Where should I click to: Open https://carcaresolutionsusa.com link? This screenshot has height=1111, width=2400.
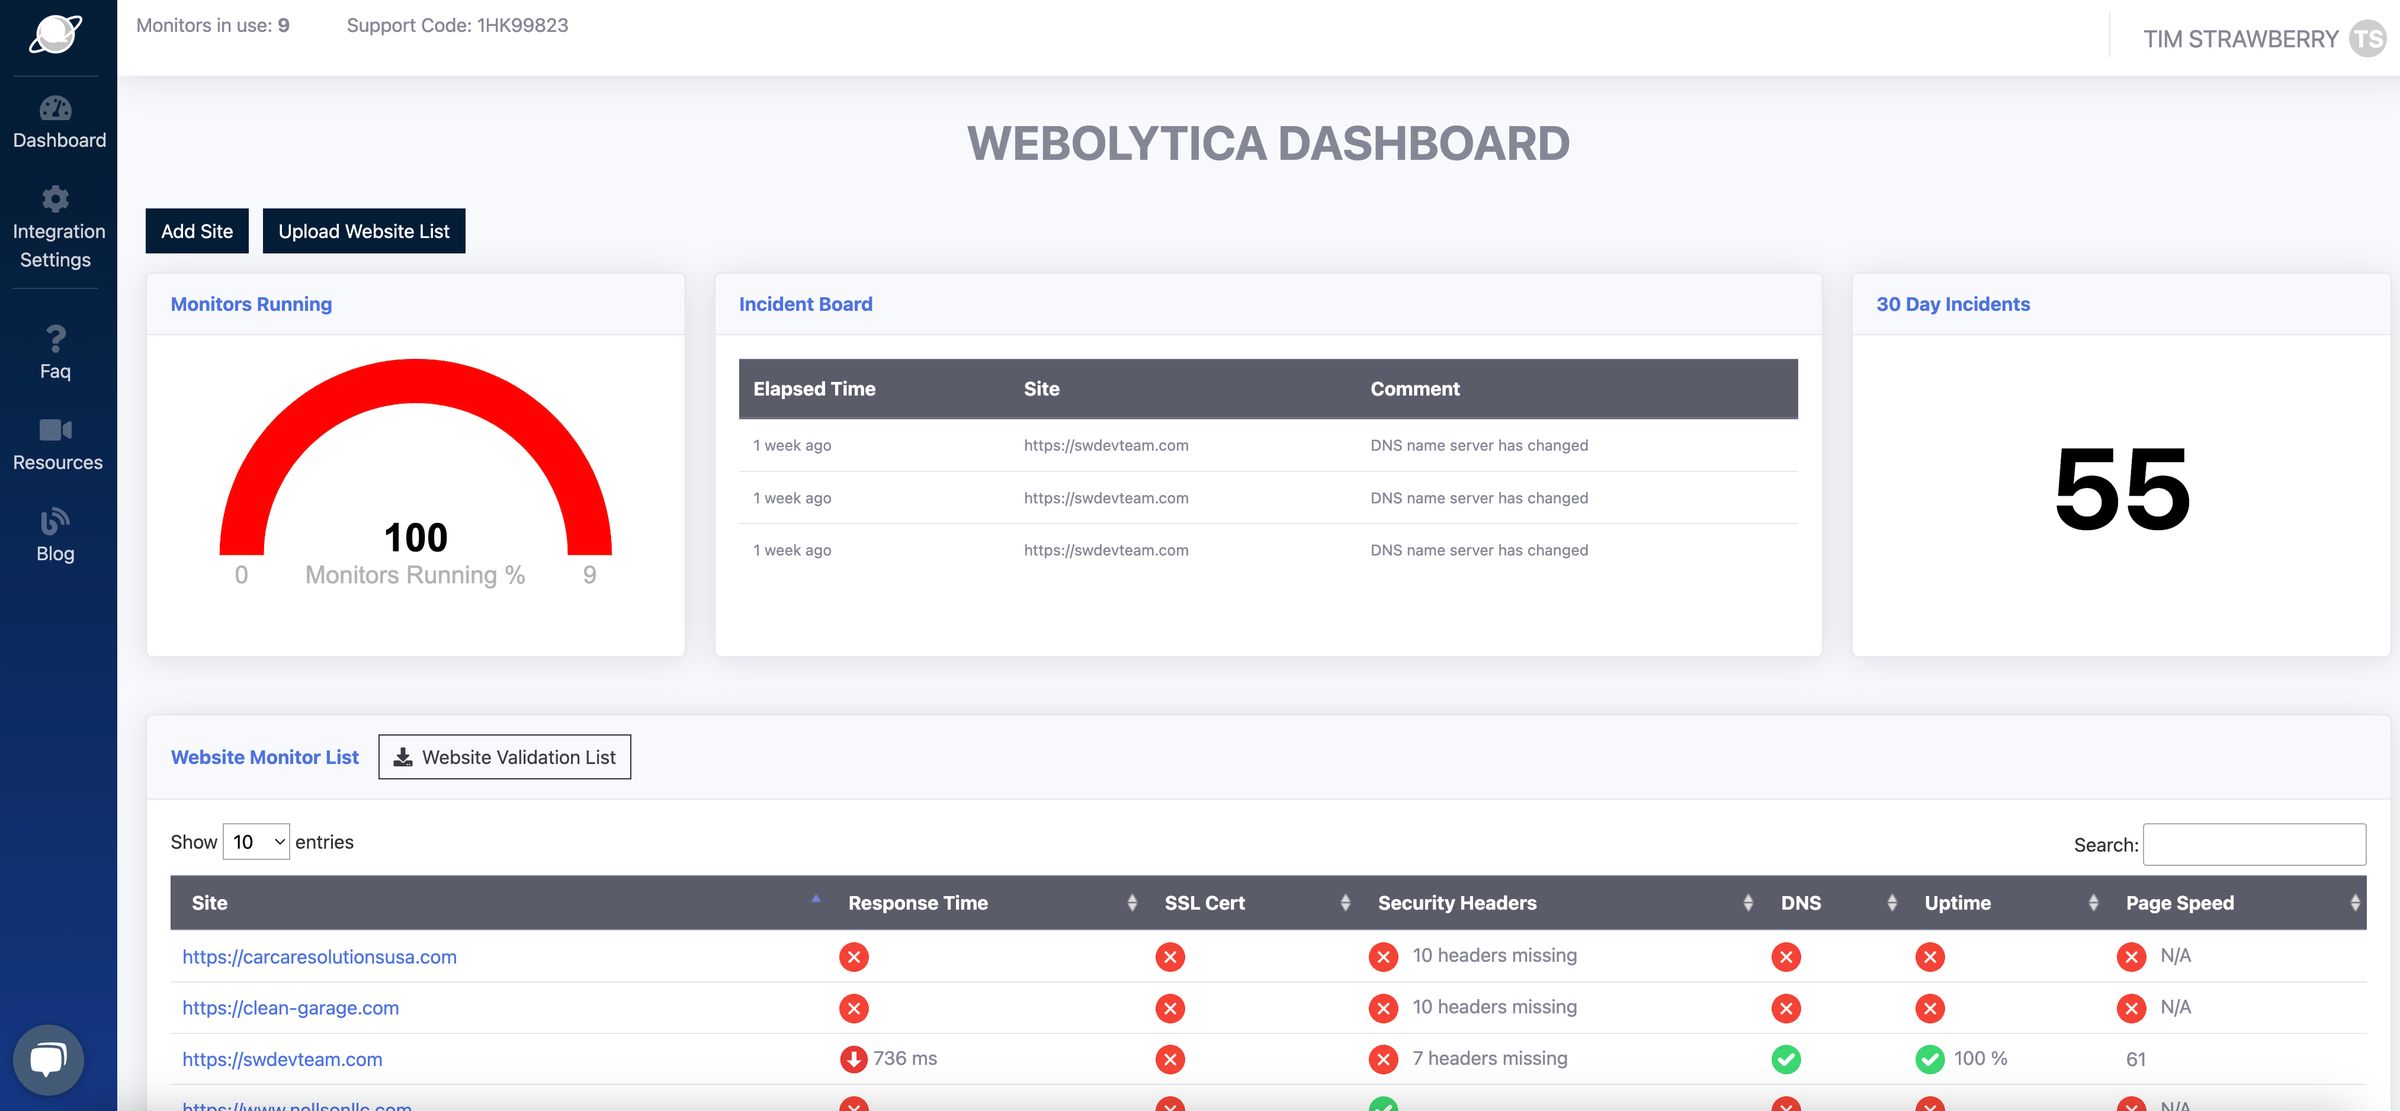point(319,957)
